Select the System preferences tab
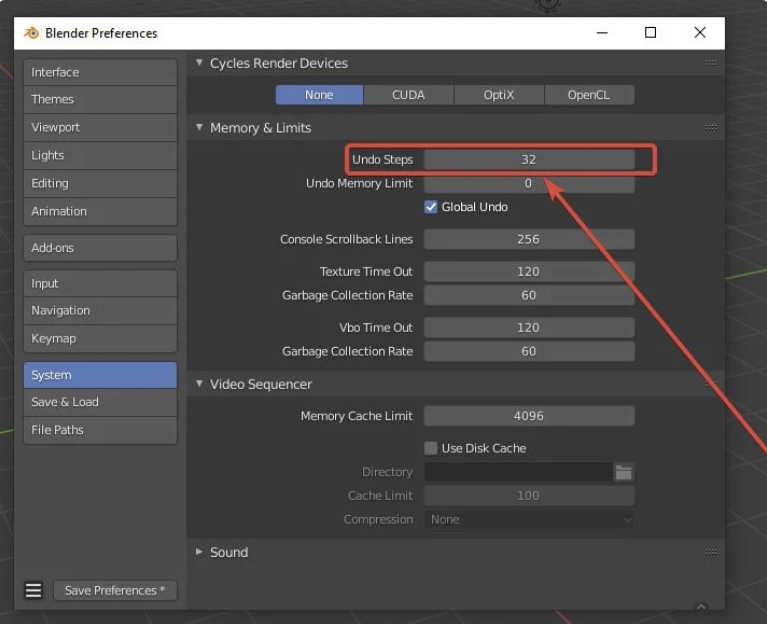 (x=100, y=375)
